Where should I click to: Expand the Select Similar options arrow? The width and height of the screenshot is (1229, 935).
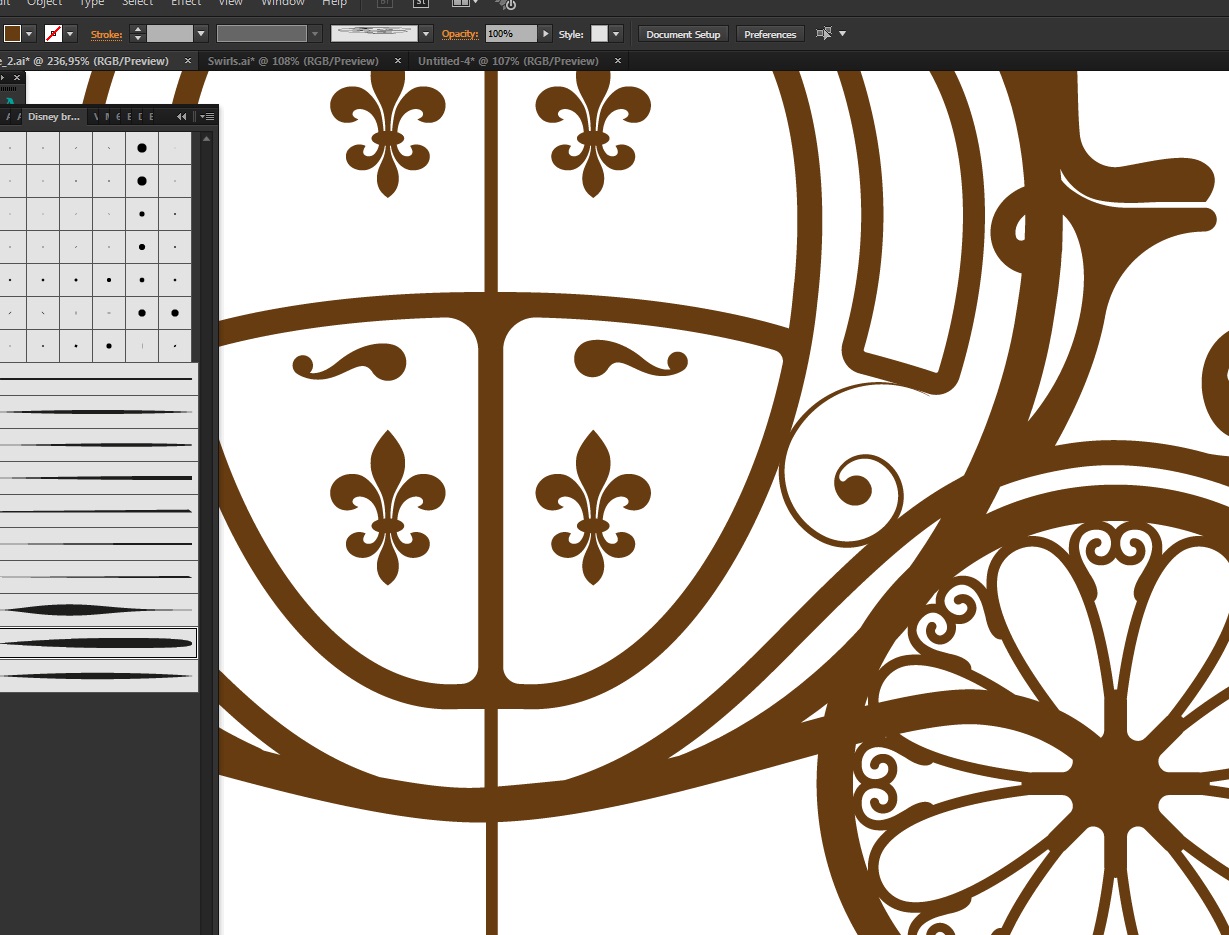point(842,34)
